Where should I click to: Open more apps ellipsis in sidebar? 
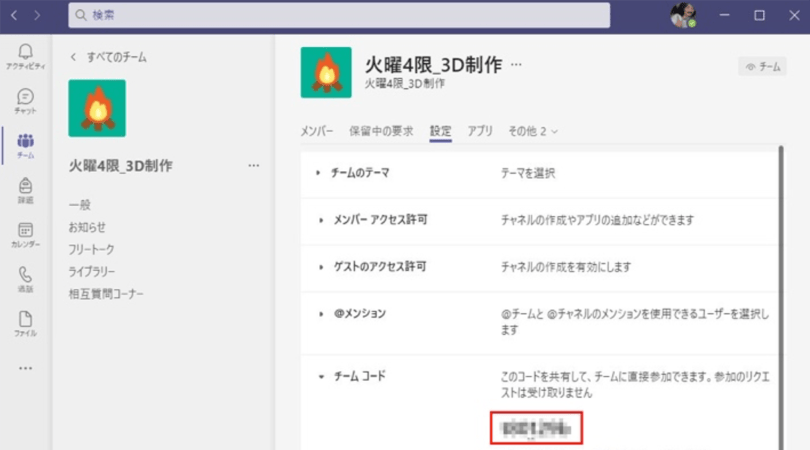(x=25, y=368)
